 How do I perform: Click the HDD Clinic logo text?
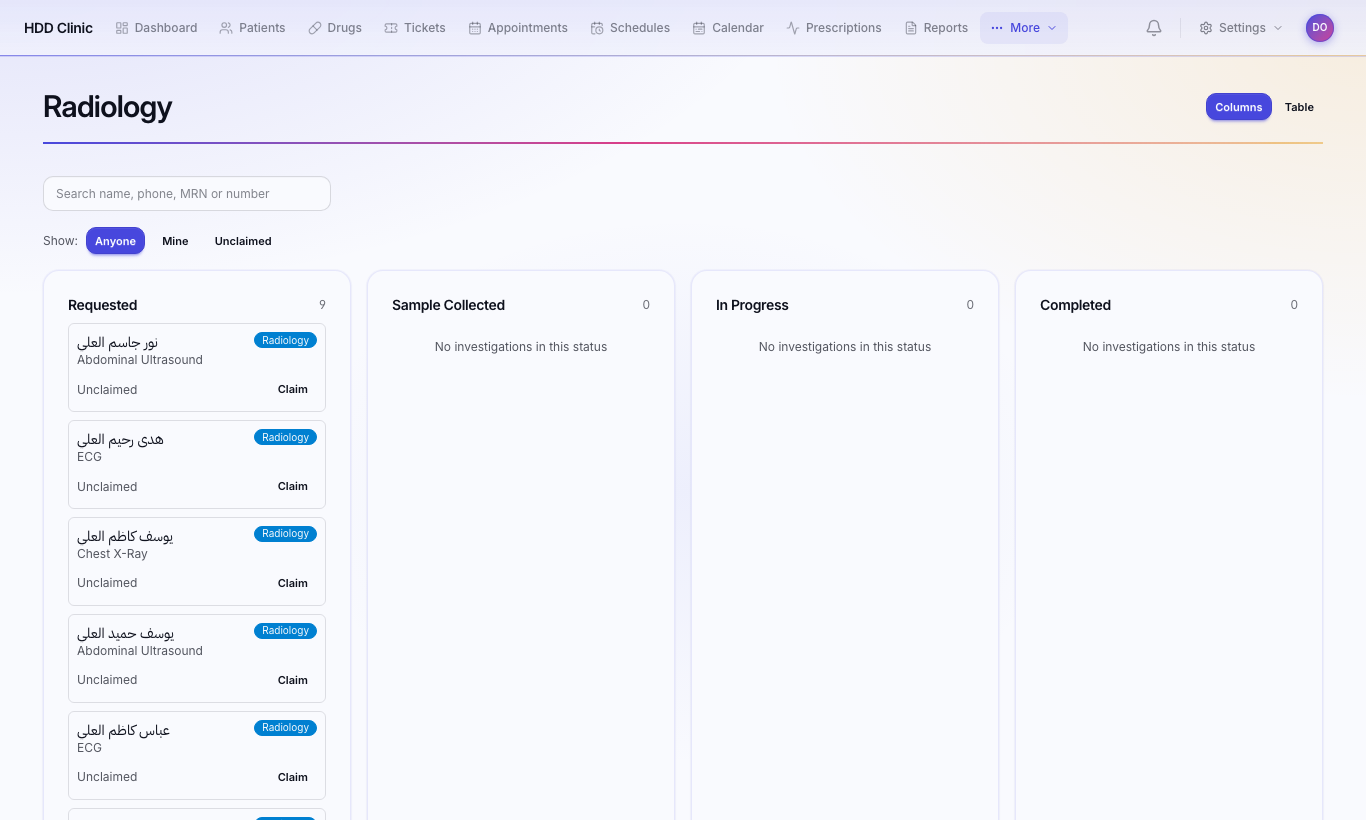tap(58, 28)
